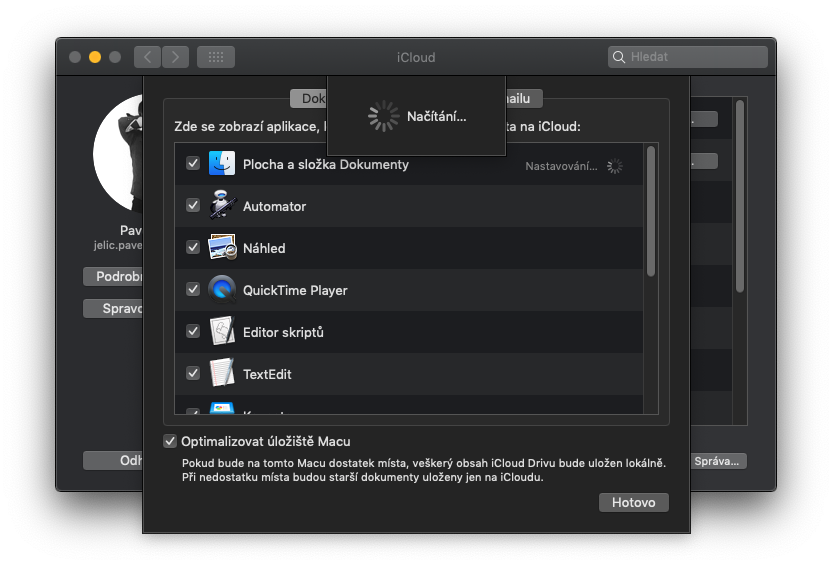Show all preferences grid button

click(216, 57)
